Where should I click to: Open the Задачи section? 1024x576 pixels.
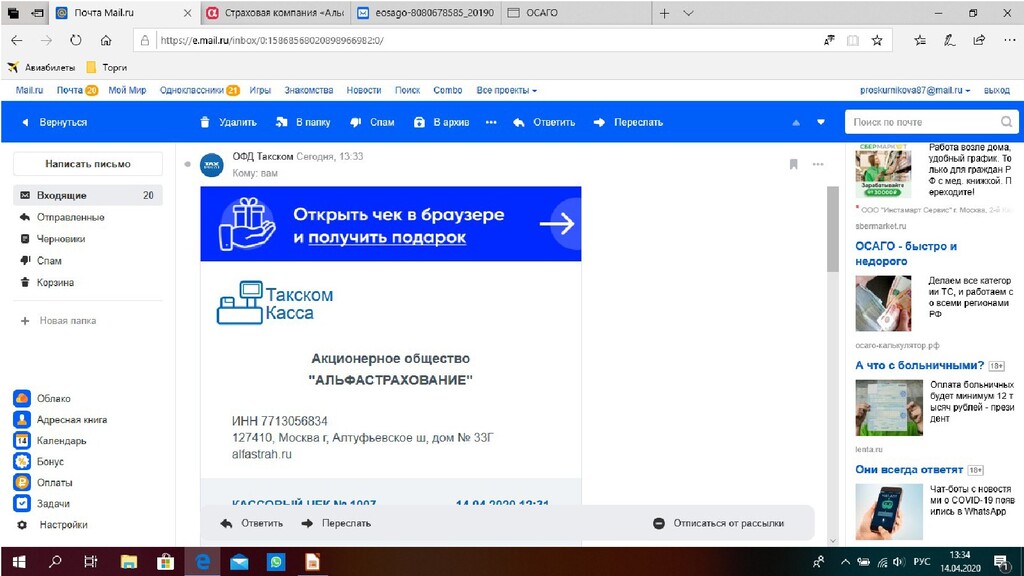coord(42,504)
